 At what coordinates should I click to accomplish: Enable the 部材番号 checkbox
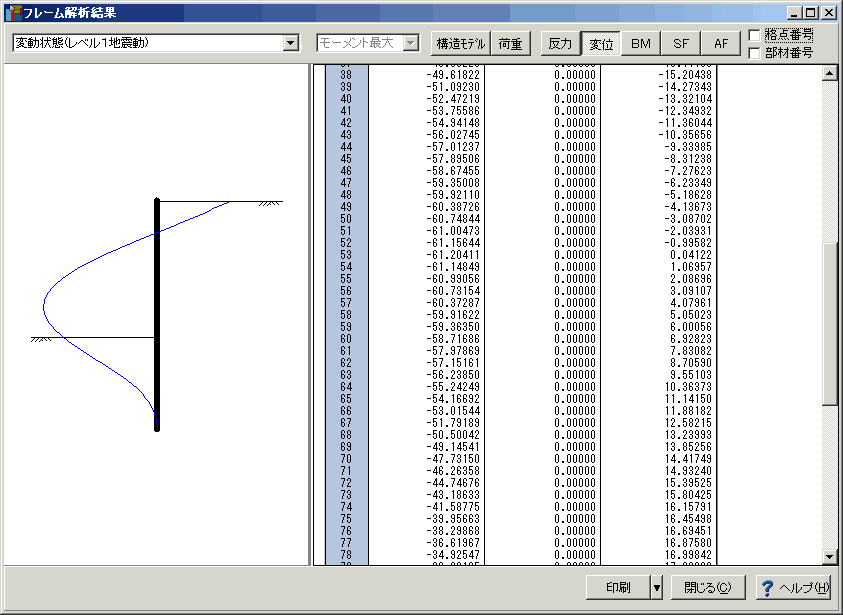pyautogui.click(x=755, y=52)
